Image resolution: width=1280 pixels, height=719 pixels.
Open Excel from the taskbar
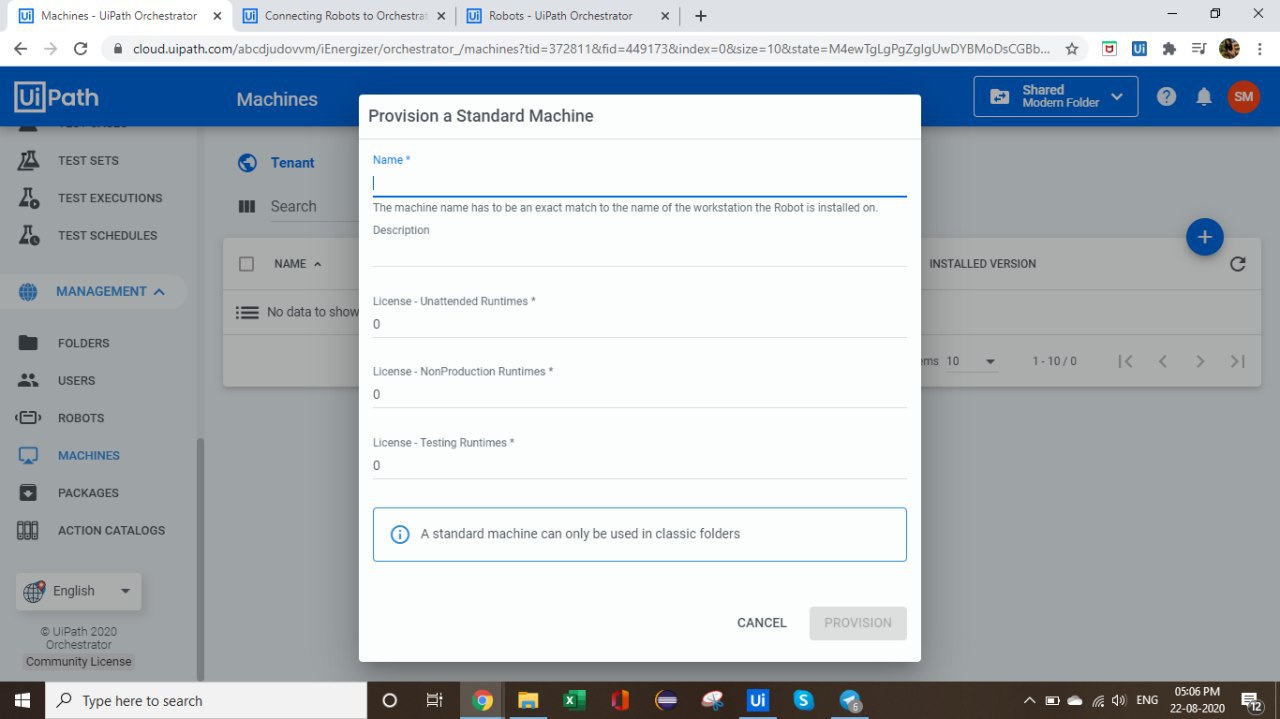574,700
